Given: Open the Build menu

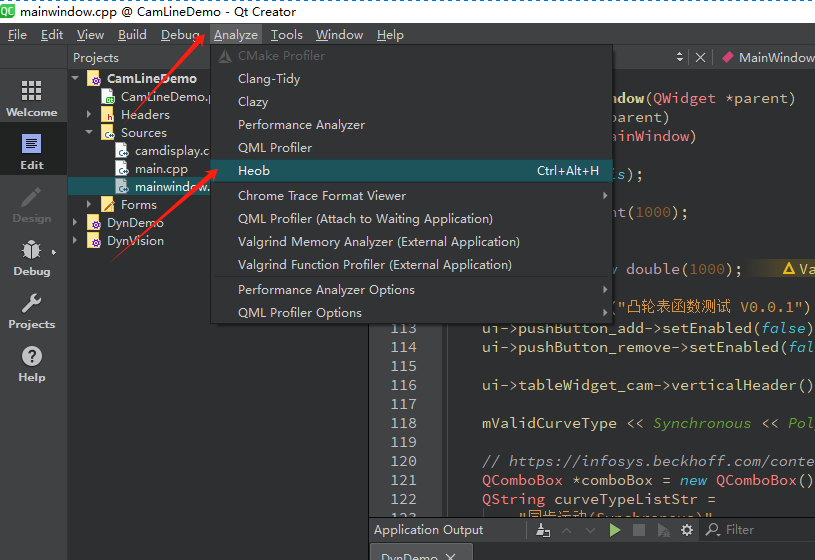Looking at the screenshot, I should (132, 35).
